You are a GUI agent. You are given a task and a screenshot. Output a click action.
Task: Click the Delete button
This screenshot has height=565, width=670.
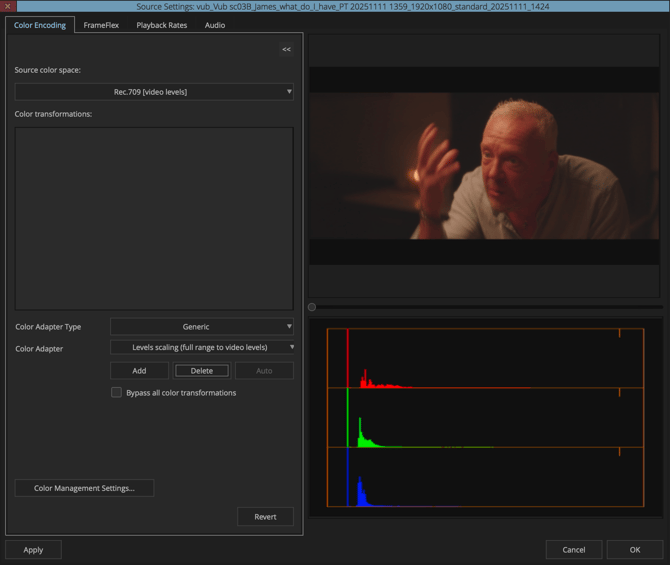202,371
